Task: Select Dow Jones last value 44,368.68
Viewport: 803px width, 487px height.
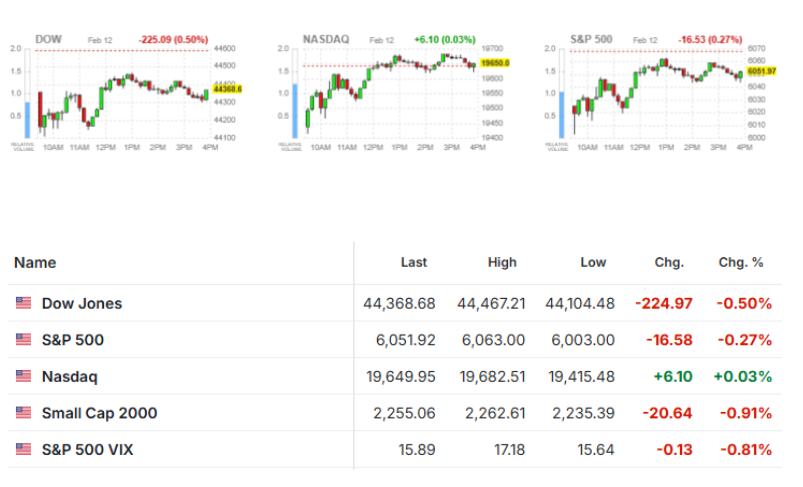Action: [x=399, y=304]
